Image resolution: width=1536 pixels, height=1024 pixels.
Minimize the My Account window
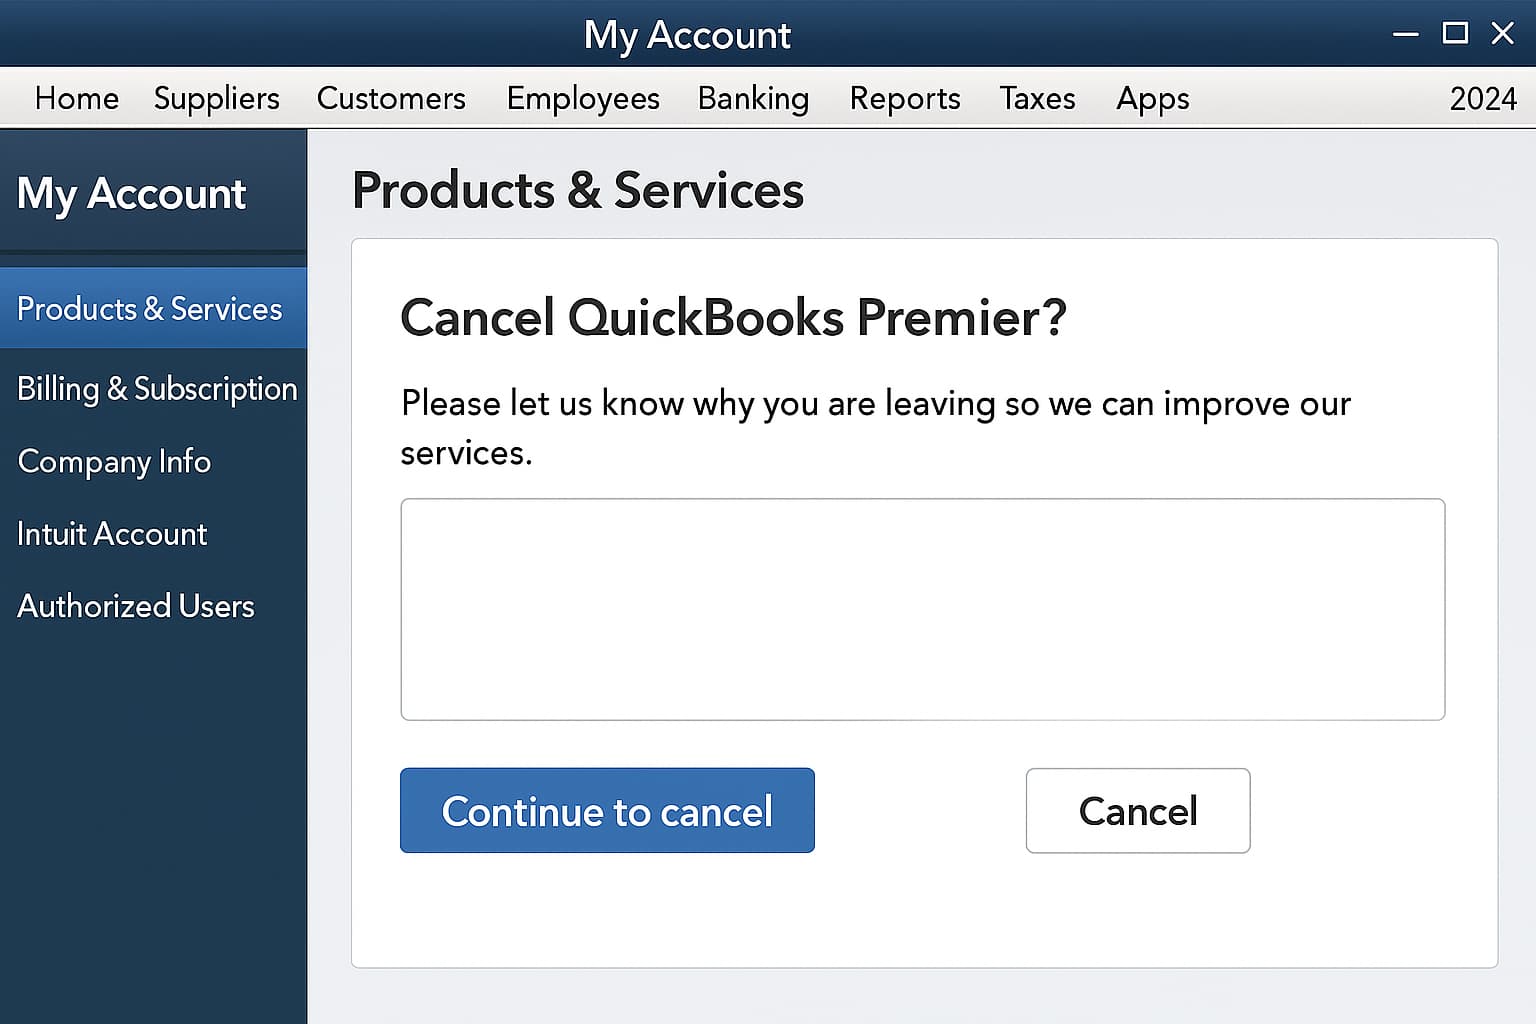1405,34
